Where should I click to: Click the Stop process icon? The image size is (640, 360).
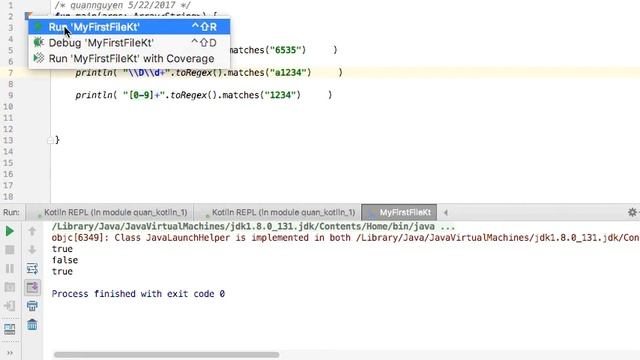(x=10, y=250)
